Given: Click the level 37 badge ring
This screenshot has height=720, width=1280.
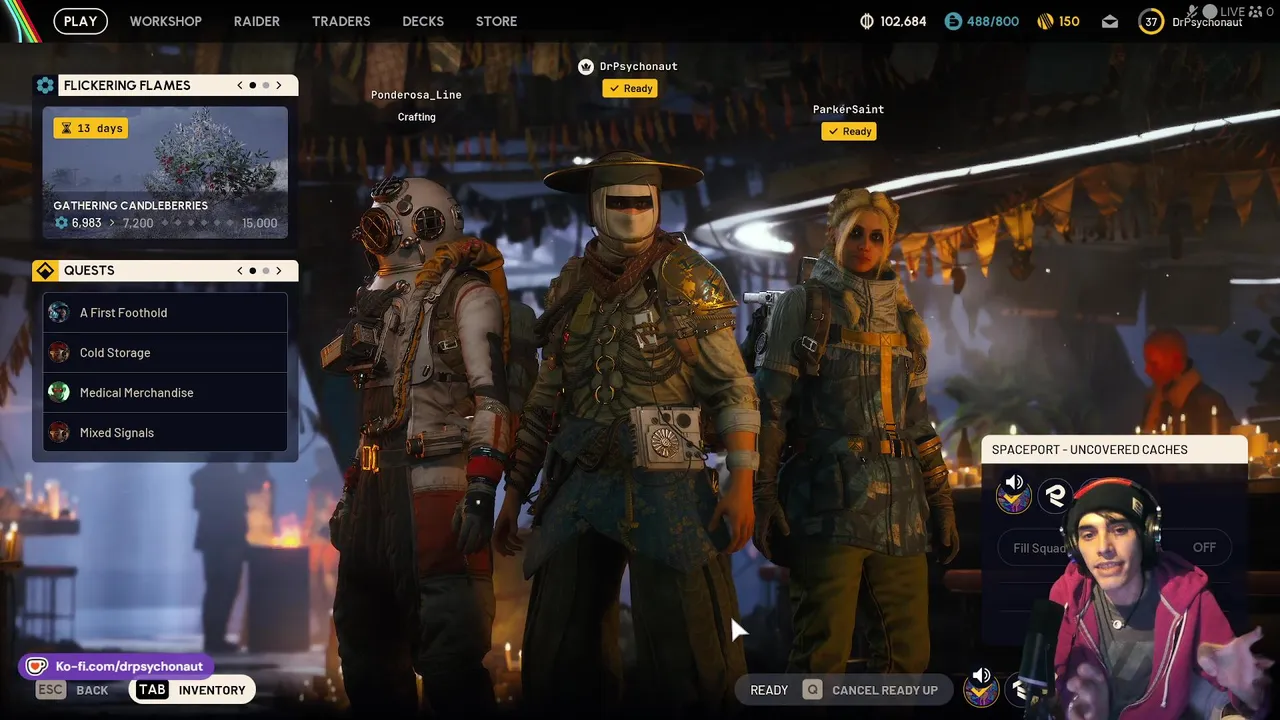Looking at the screenshot, I should 1151,21.
